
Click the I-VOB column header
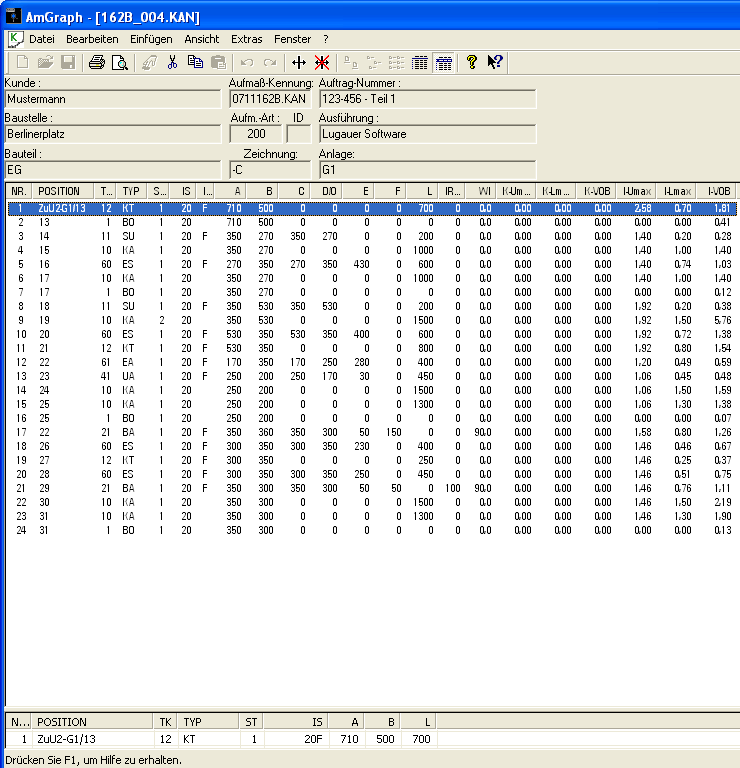coord(717,191)
